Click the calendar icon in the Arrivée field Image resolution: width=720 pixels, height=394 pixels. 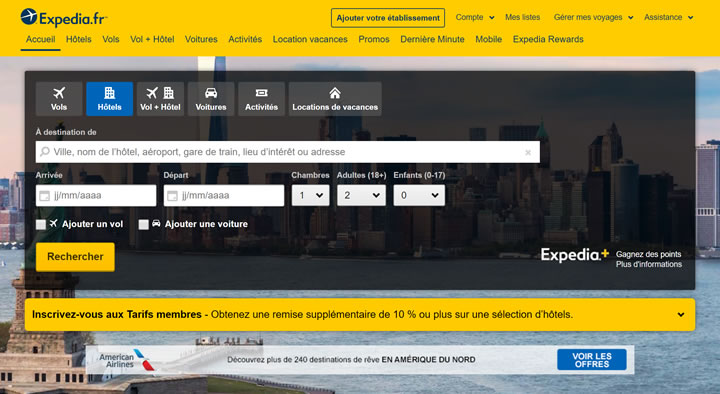(45, 196)
